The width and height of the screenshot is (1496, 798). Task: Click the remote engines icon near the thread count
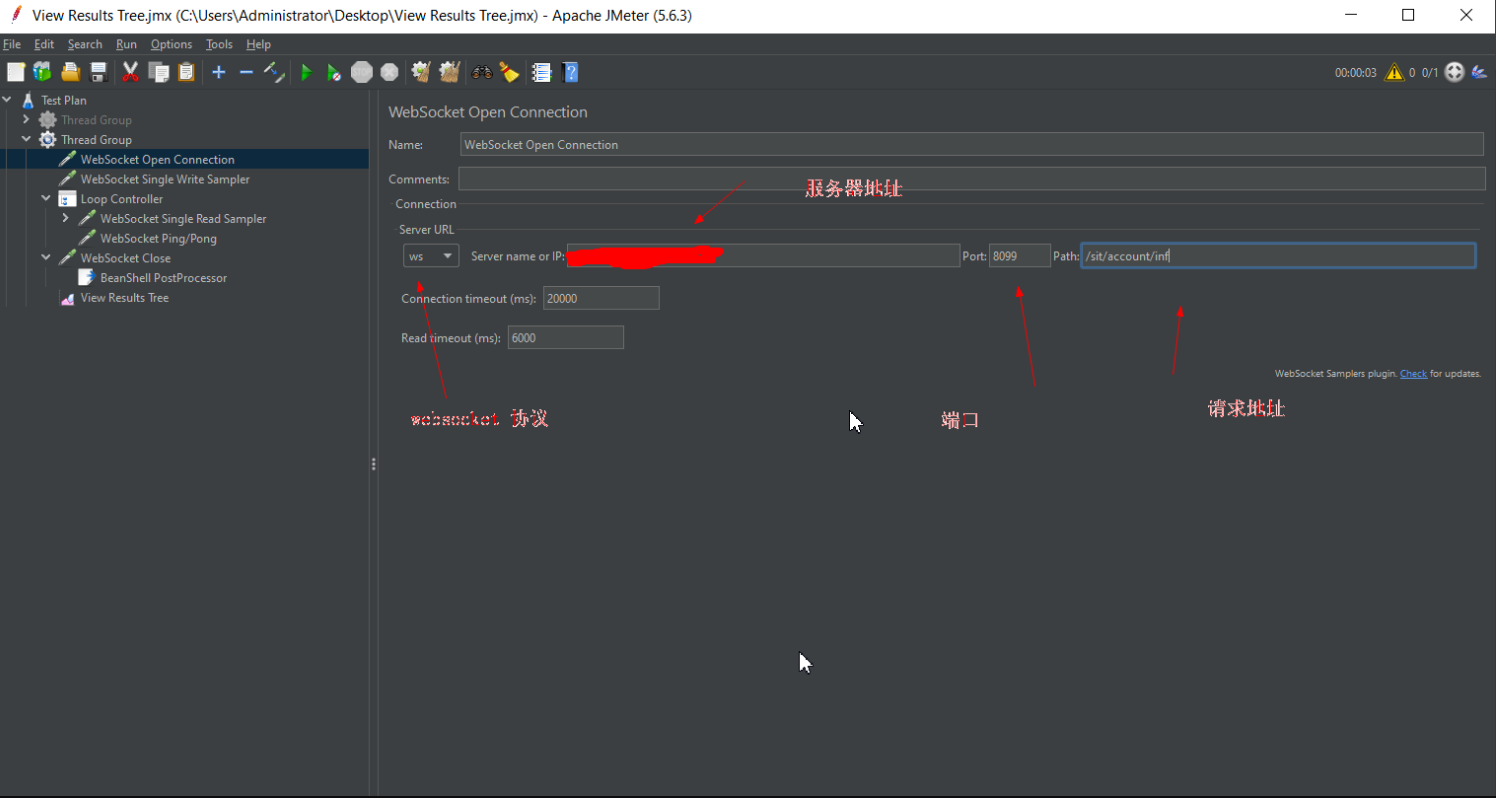point(1455,72)
